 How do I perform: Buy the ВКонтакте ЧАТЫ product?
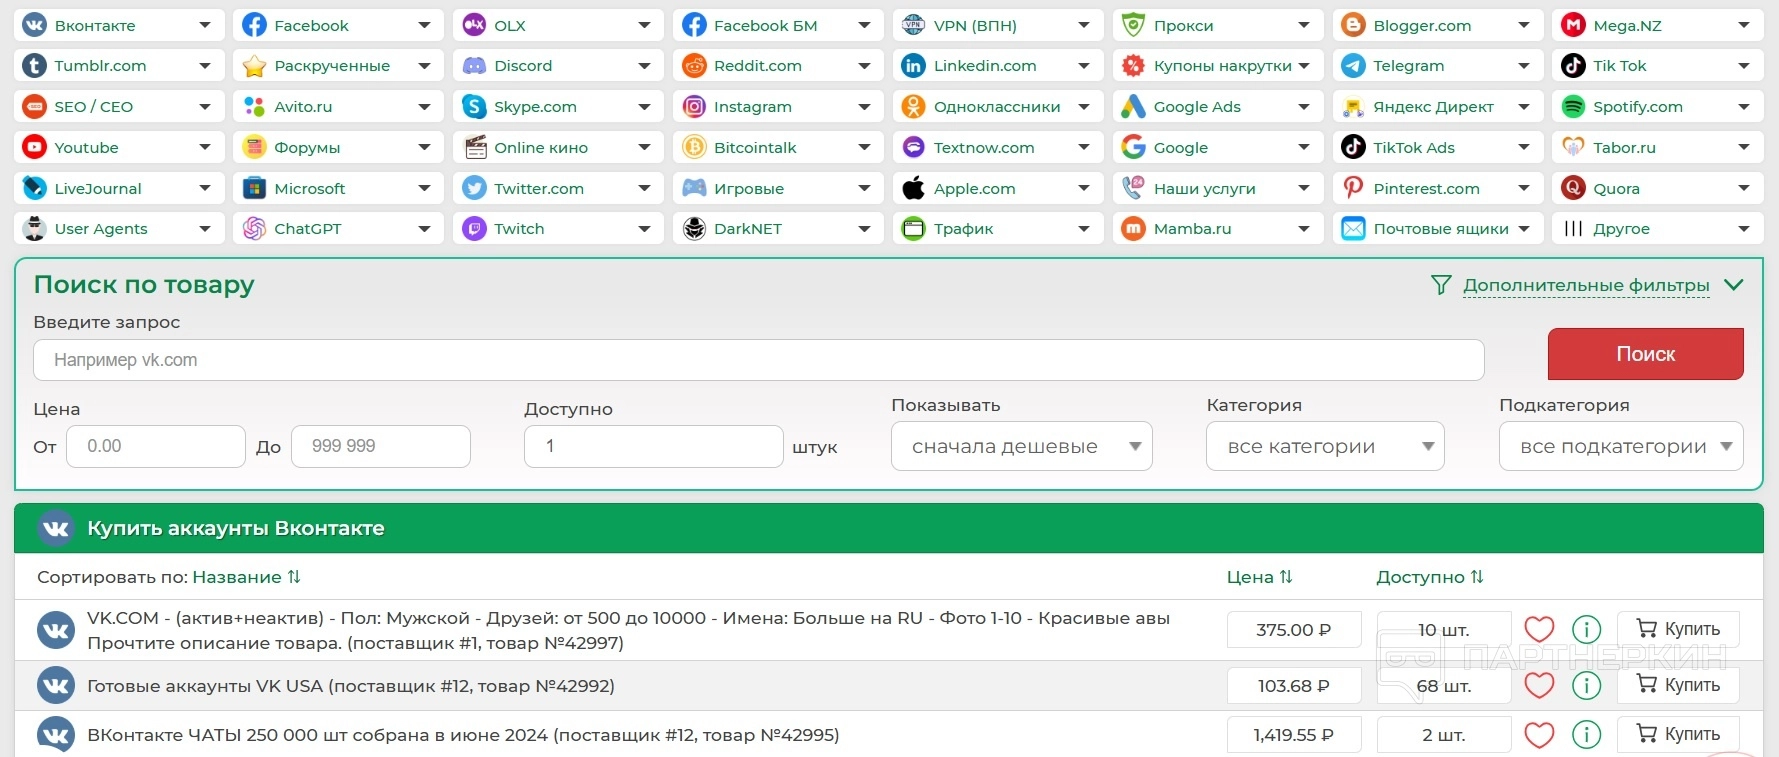[x=1679, y=734]
